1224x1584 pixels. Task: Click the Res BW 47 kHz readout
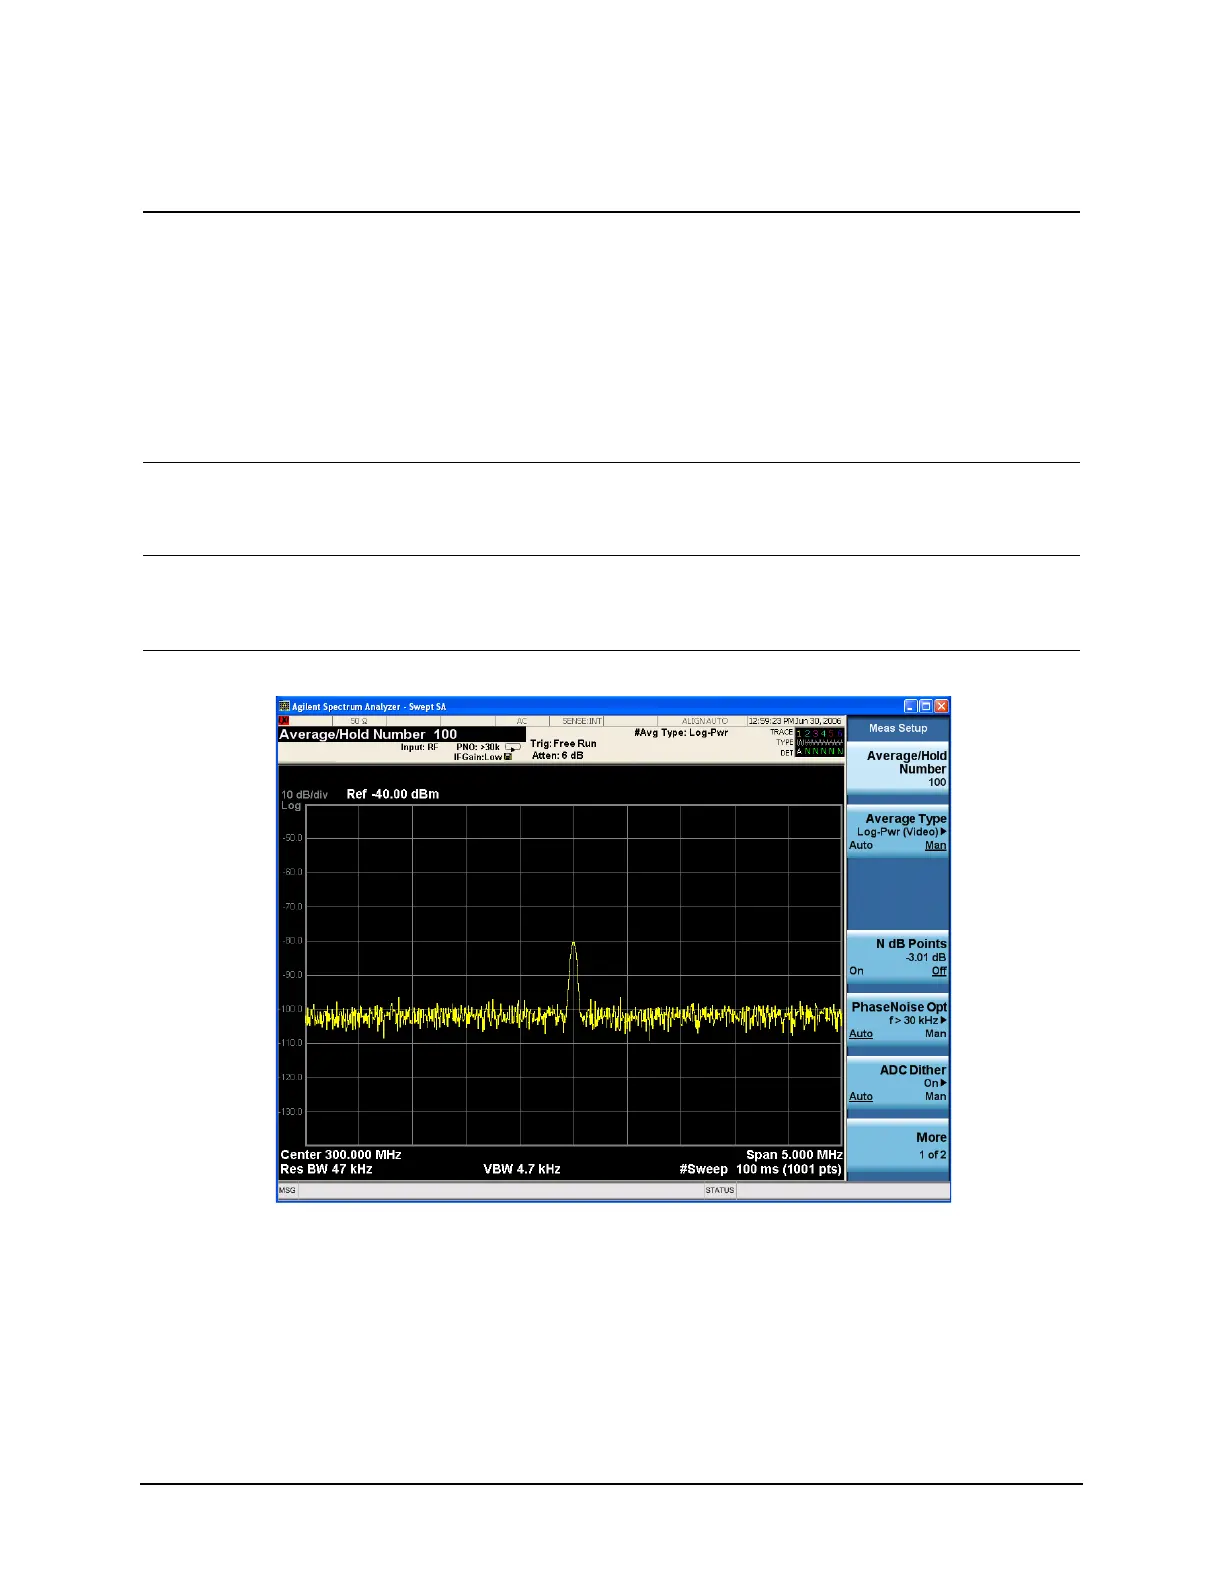click(326, 1169)
